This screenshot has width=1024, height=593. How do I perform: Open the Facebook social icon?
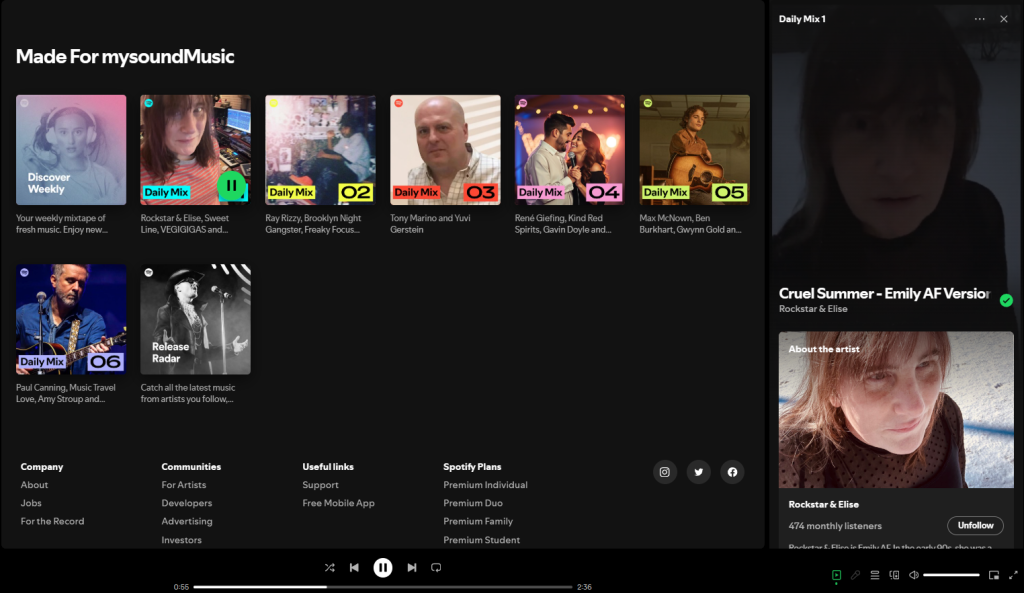(733, 472)
